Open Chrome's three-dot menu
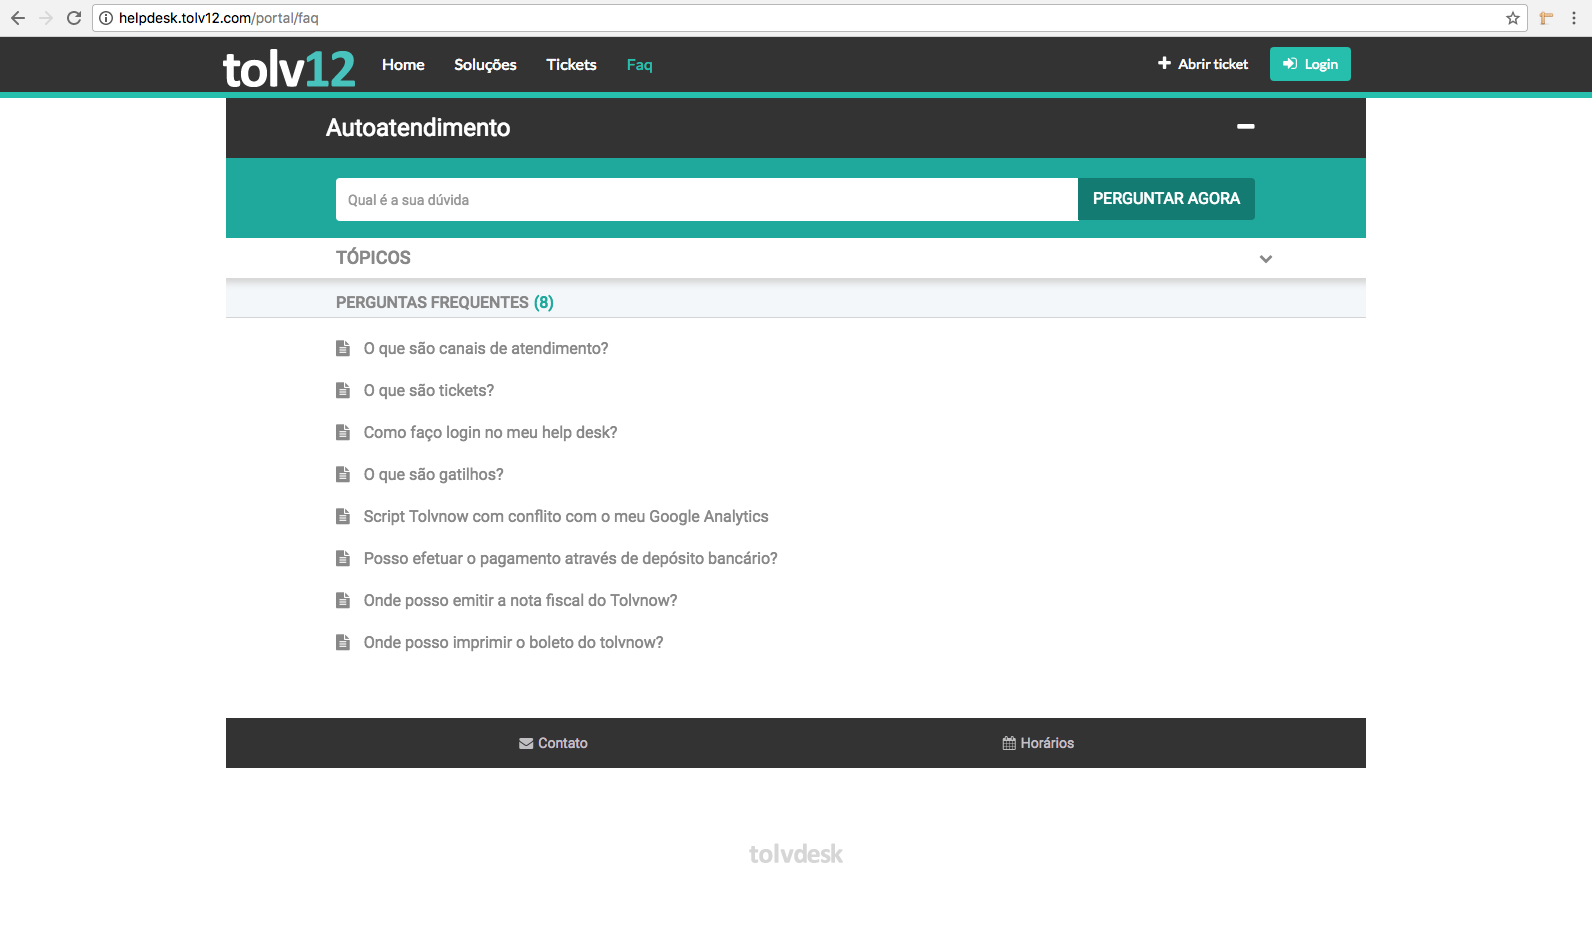Screen dimensions: 1592x952 pyautogui.click(x=1574, y=18)
